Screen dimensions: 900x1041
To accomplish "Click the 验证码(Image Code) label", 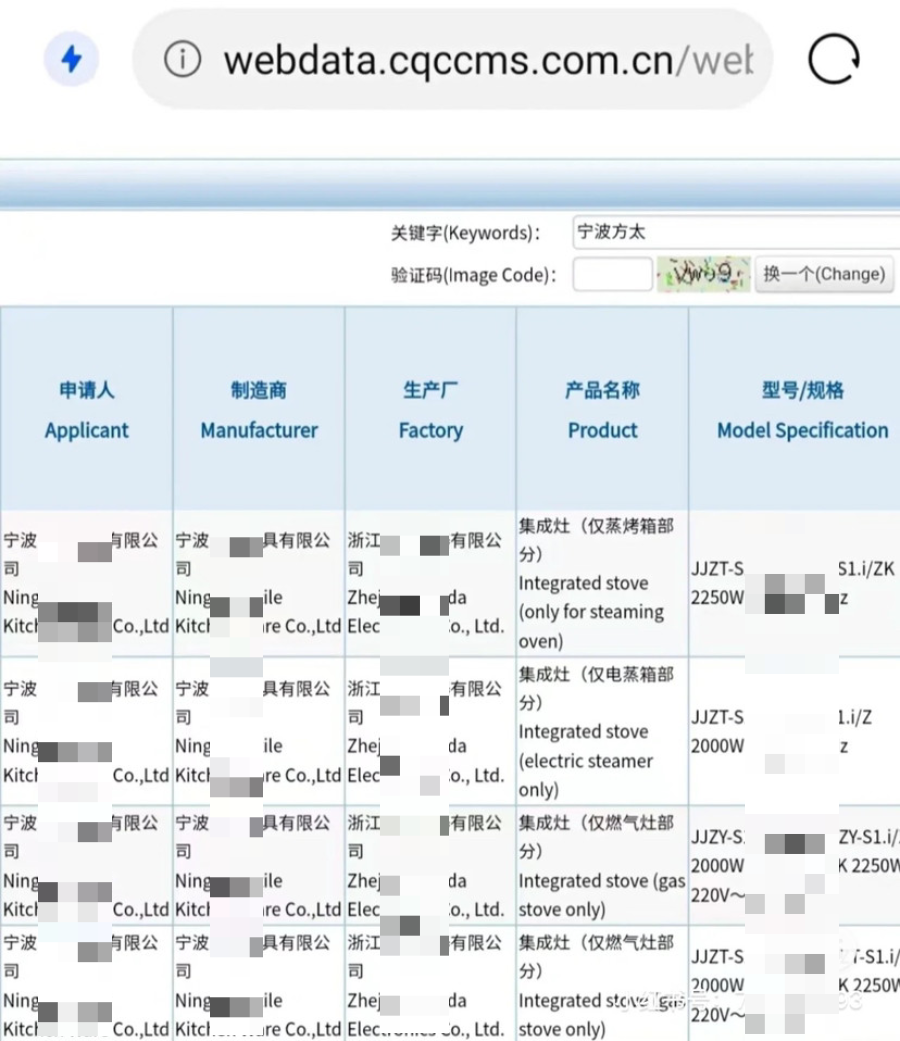I will pos(473,275).
